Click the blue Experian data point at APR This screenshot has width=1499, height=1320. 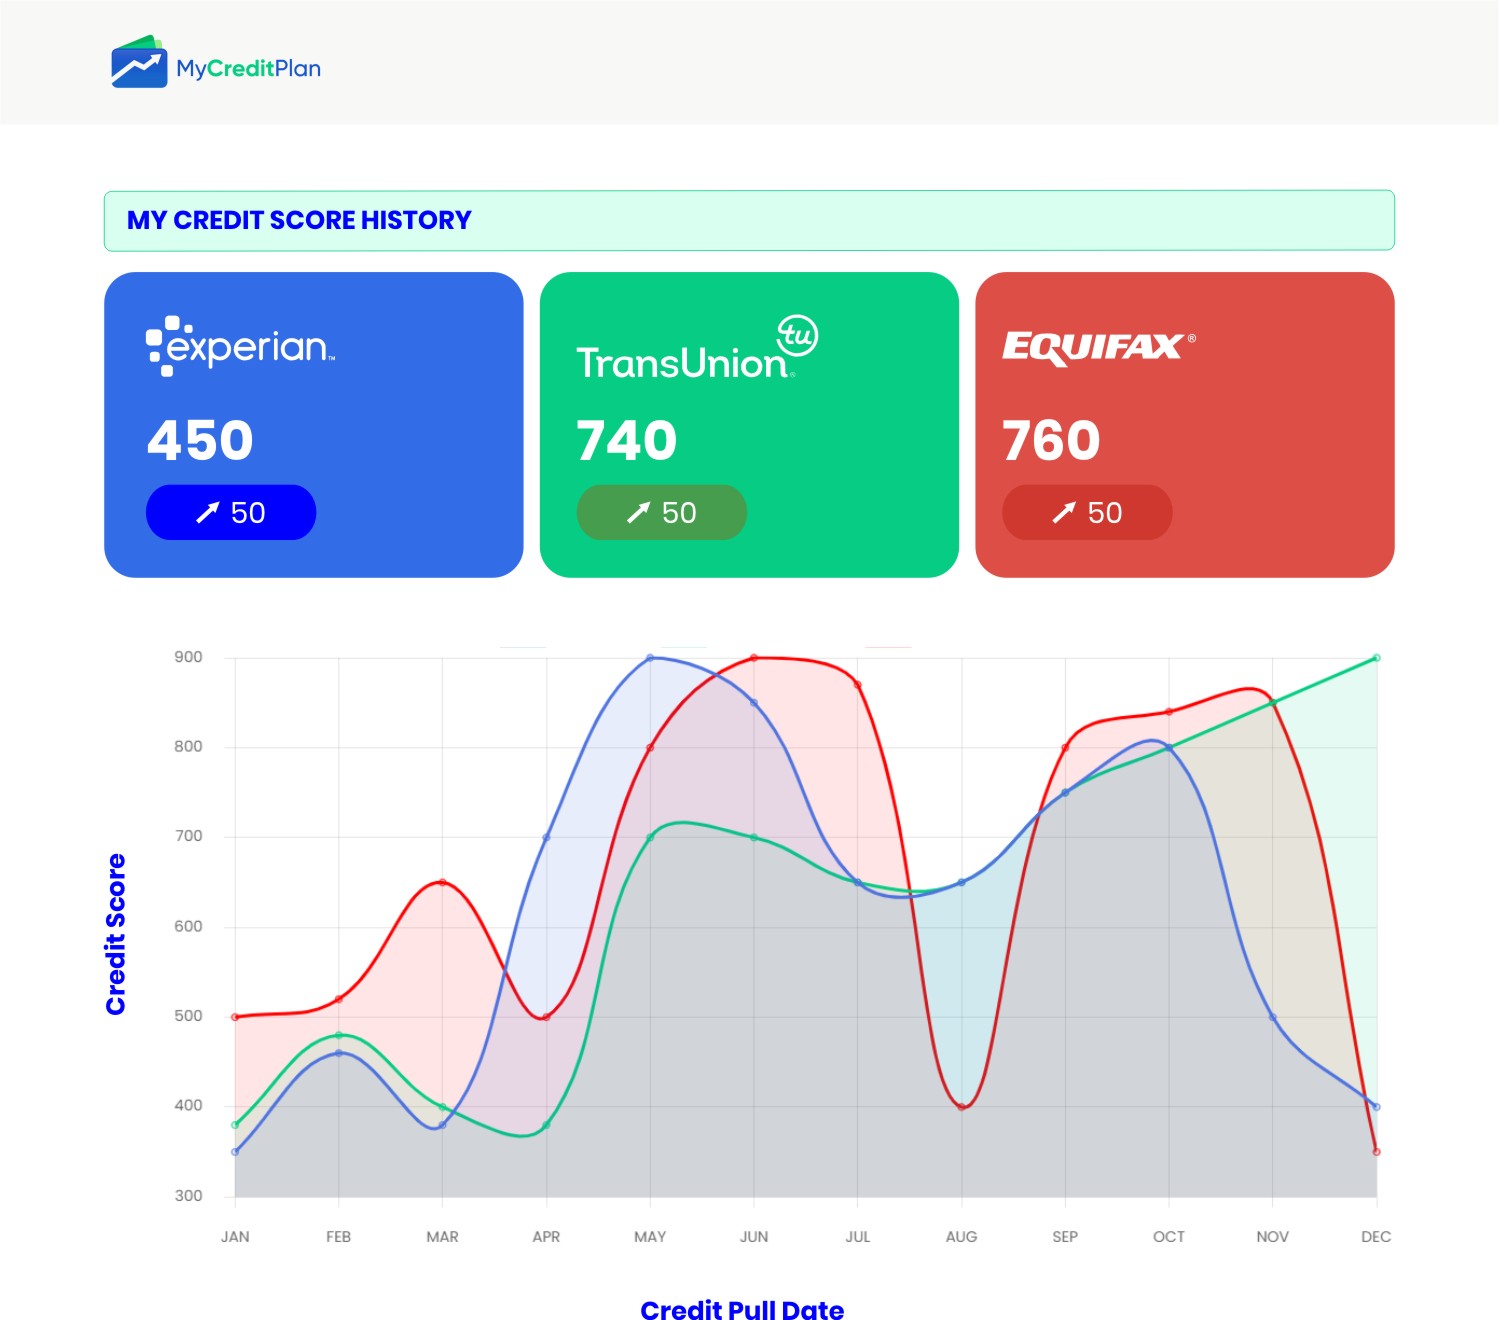[x=546, y=837]
